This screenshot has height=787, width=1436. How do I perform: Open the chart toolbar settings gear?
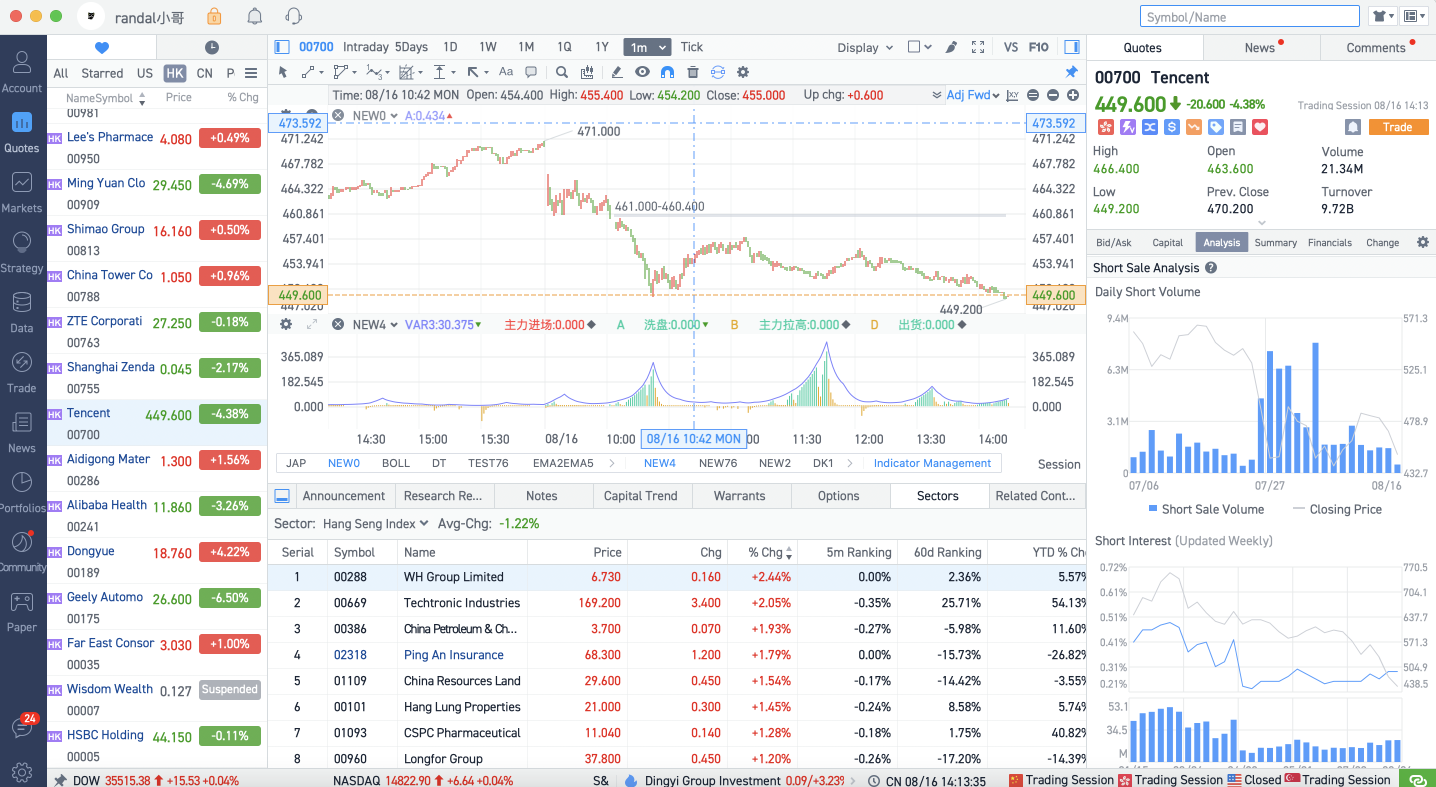pos(743,72)
